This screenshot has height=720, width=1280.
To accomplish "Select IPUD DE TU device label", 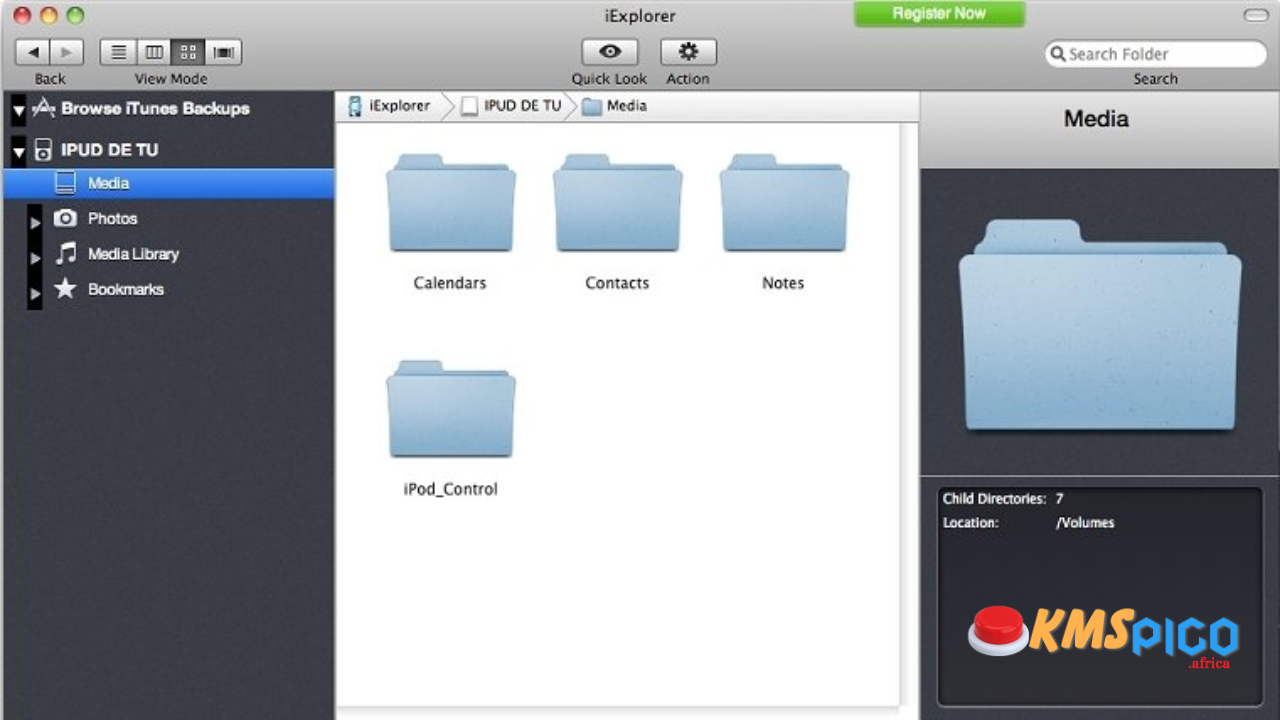I will click(109, 150).
